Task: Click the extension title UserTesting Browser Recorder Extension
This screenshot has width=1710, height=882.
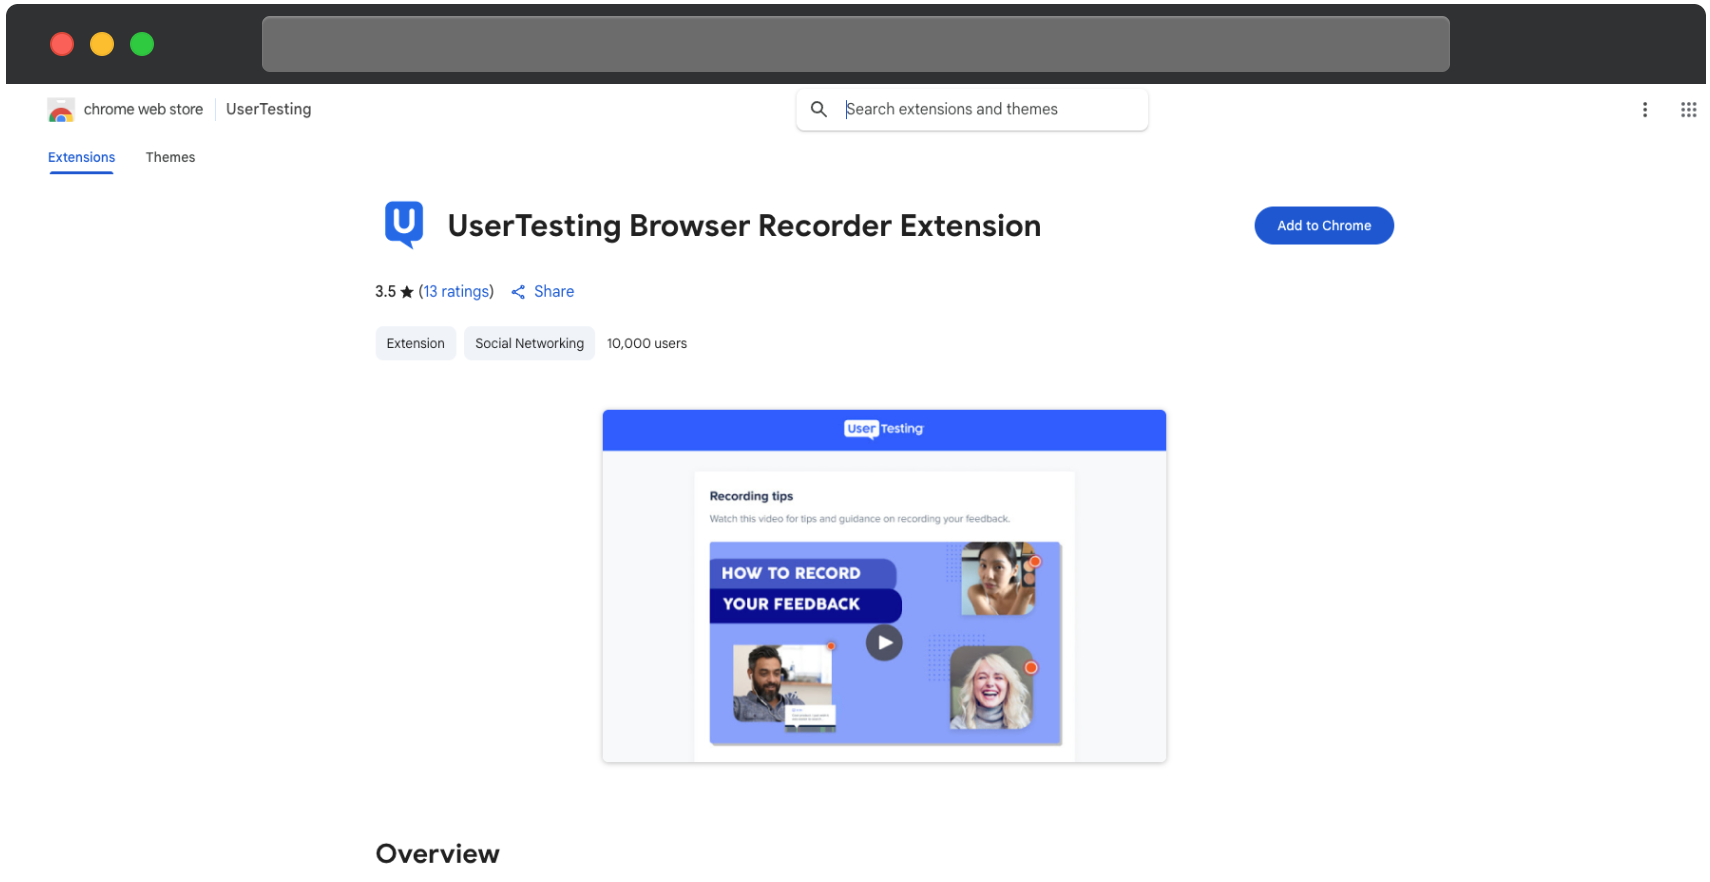Action: pos(744,226)
